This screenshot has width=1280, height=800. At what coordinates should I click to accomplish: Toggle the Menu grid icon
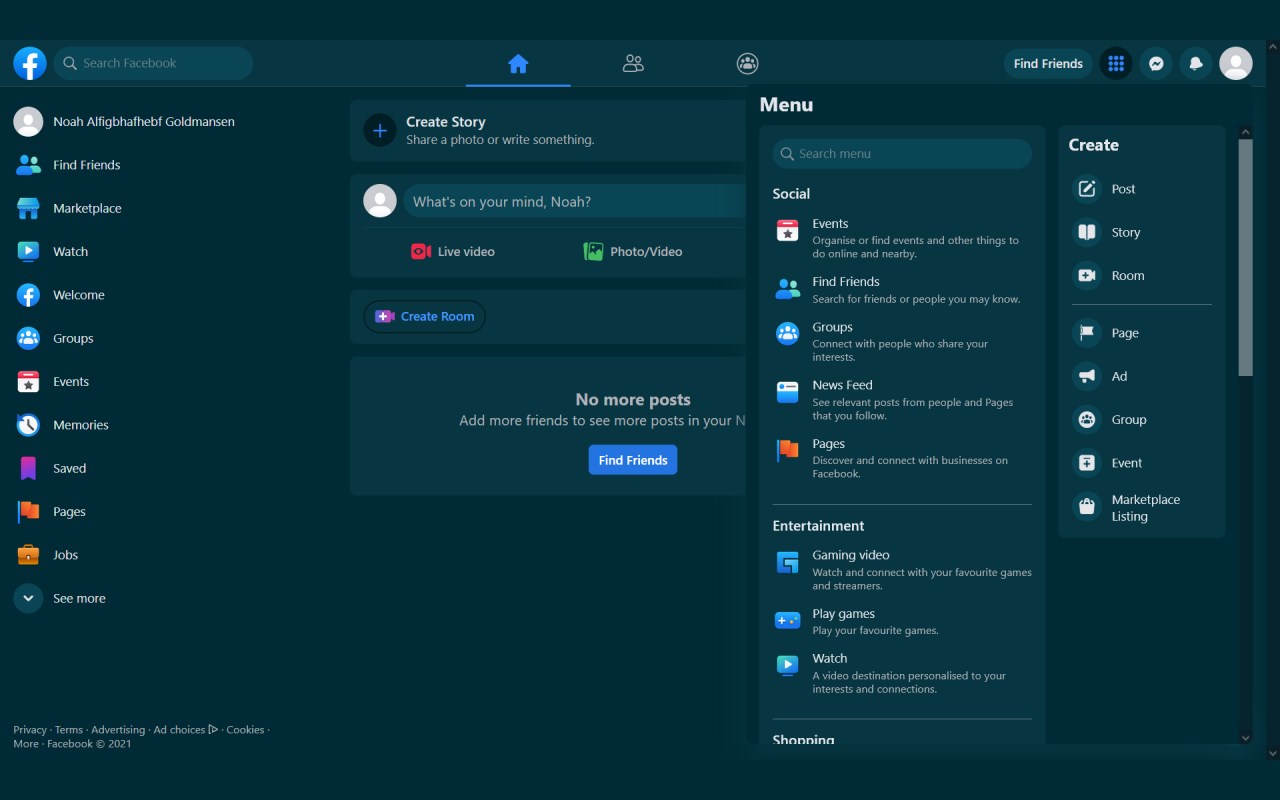click(x=1116, y=63)
